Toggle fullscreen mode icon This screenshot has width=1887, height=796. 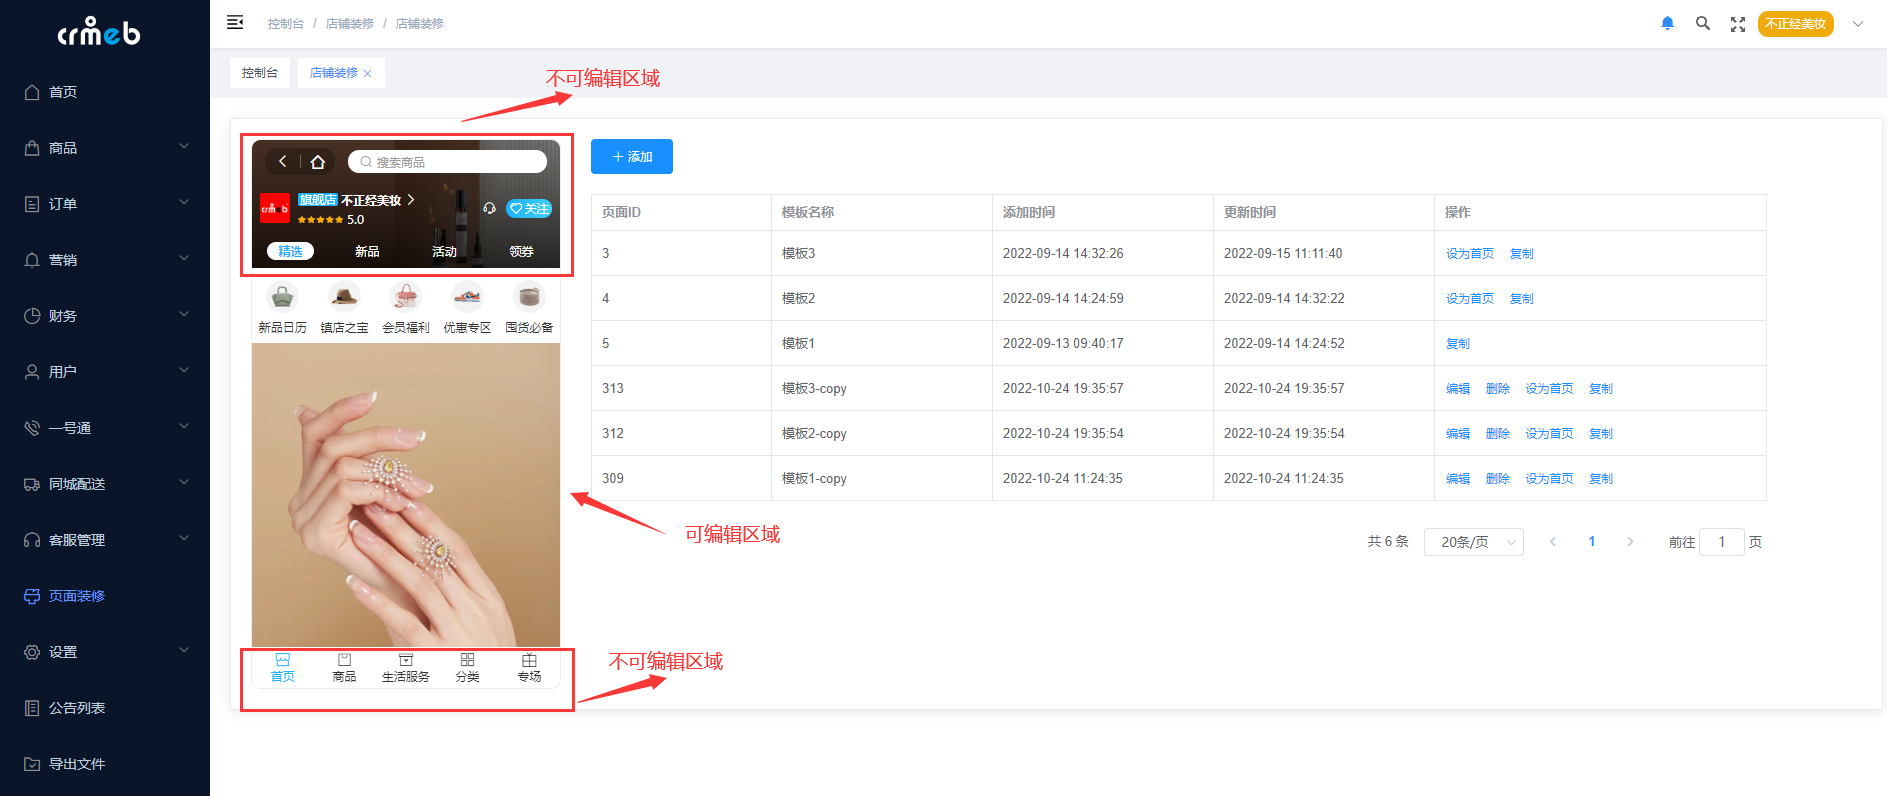tap(1738, 24)
